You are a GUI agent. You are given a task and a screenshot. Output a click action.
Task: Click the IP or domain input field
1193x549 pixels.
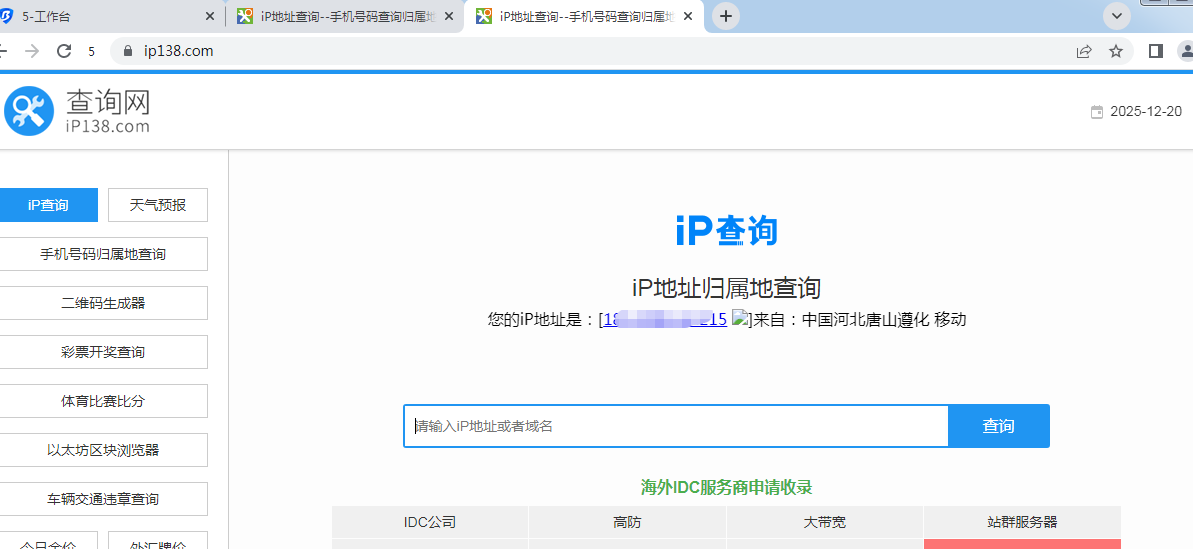pos(676,426)
